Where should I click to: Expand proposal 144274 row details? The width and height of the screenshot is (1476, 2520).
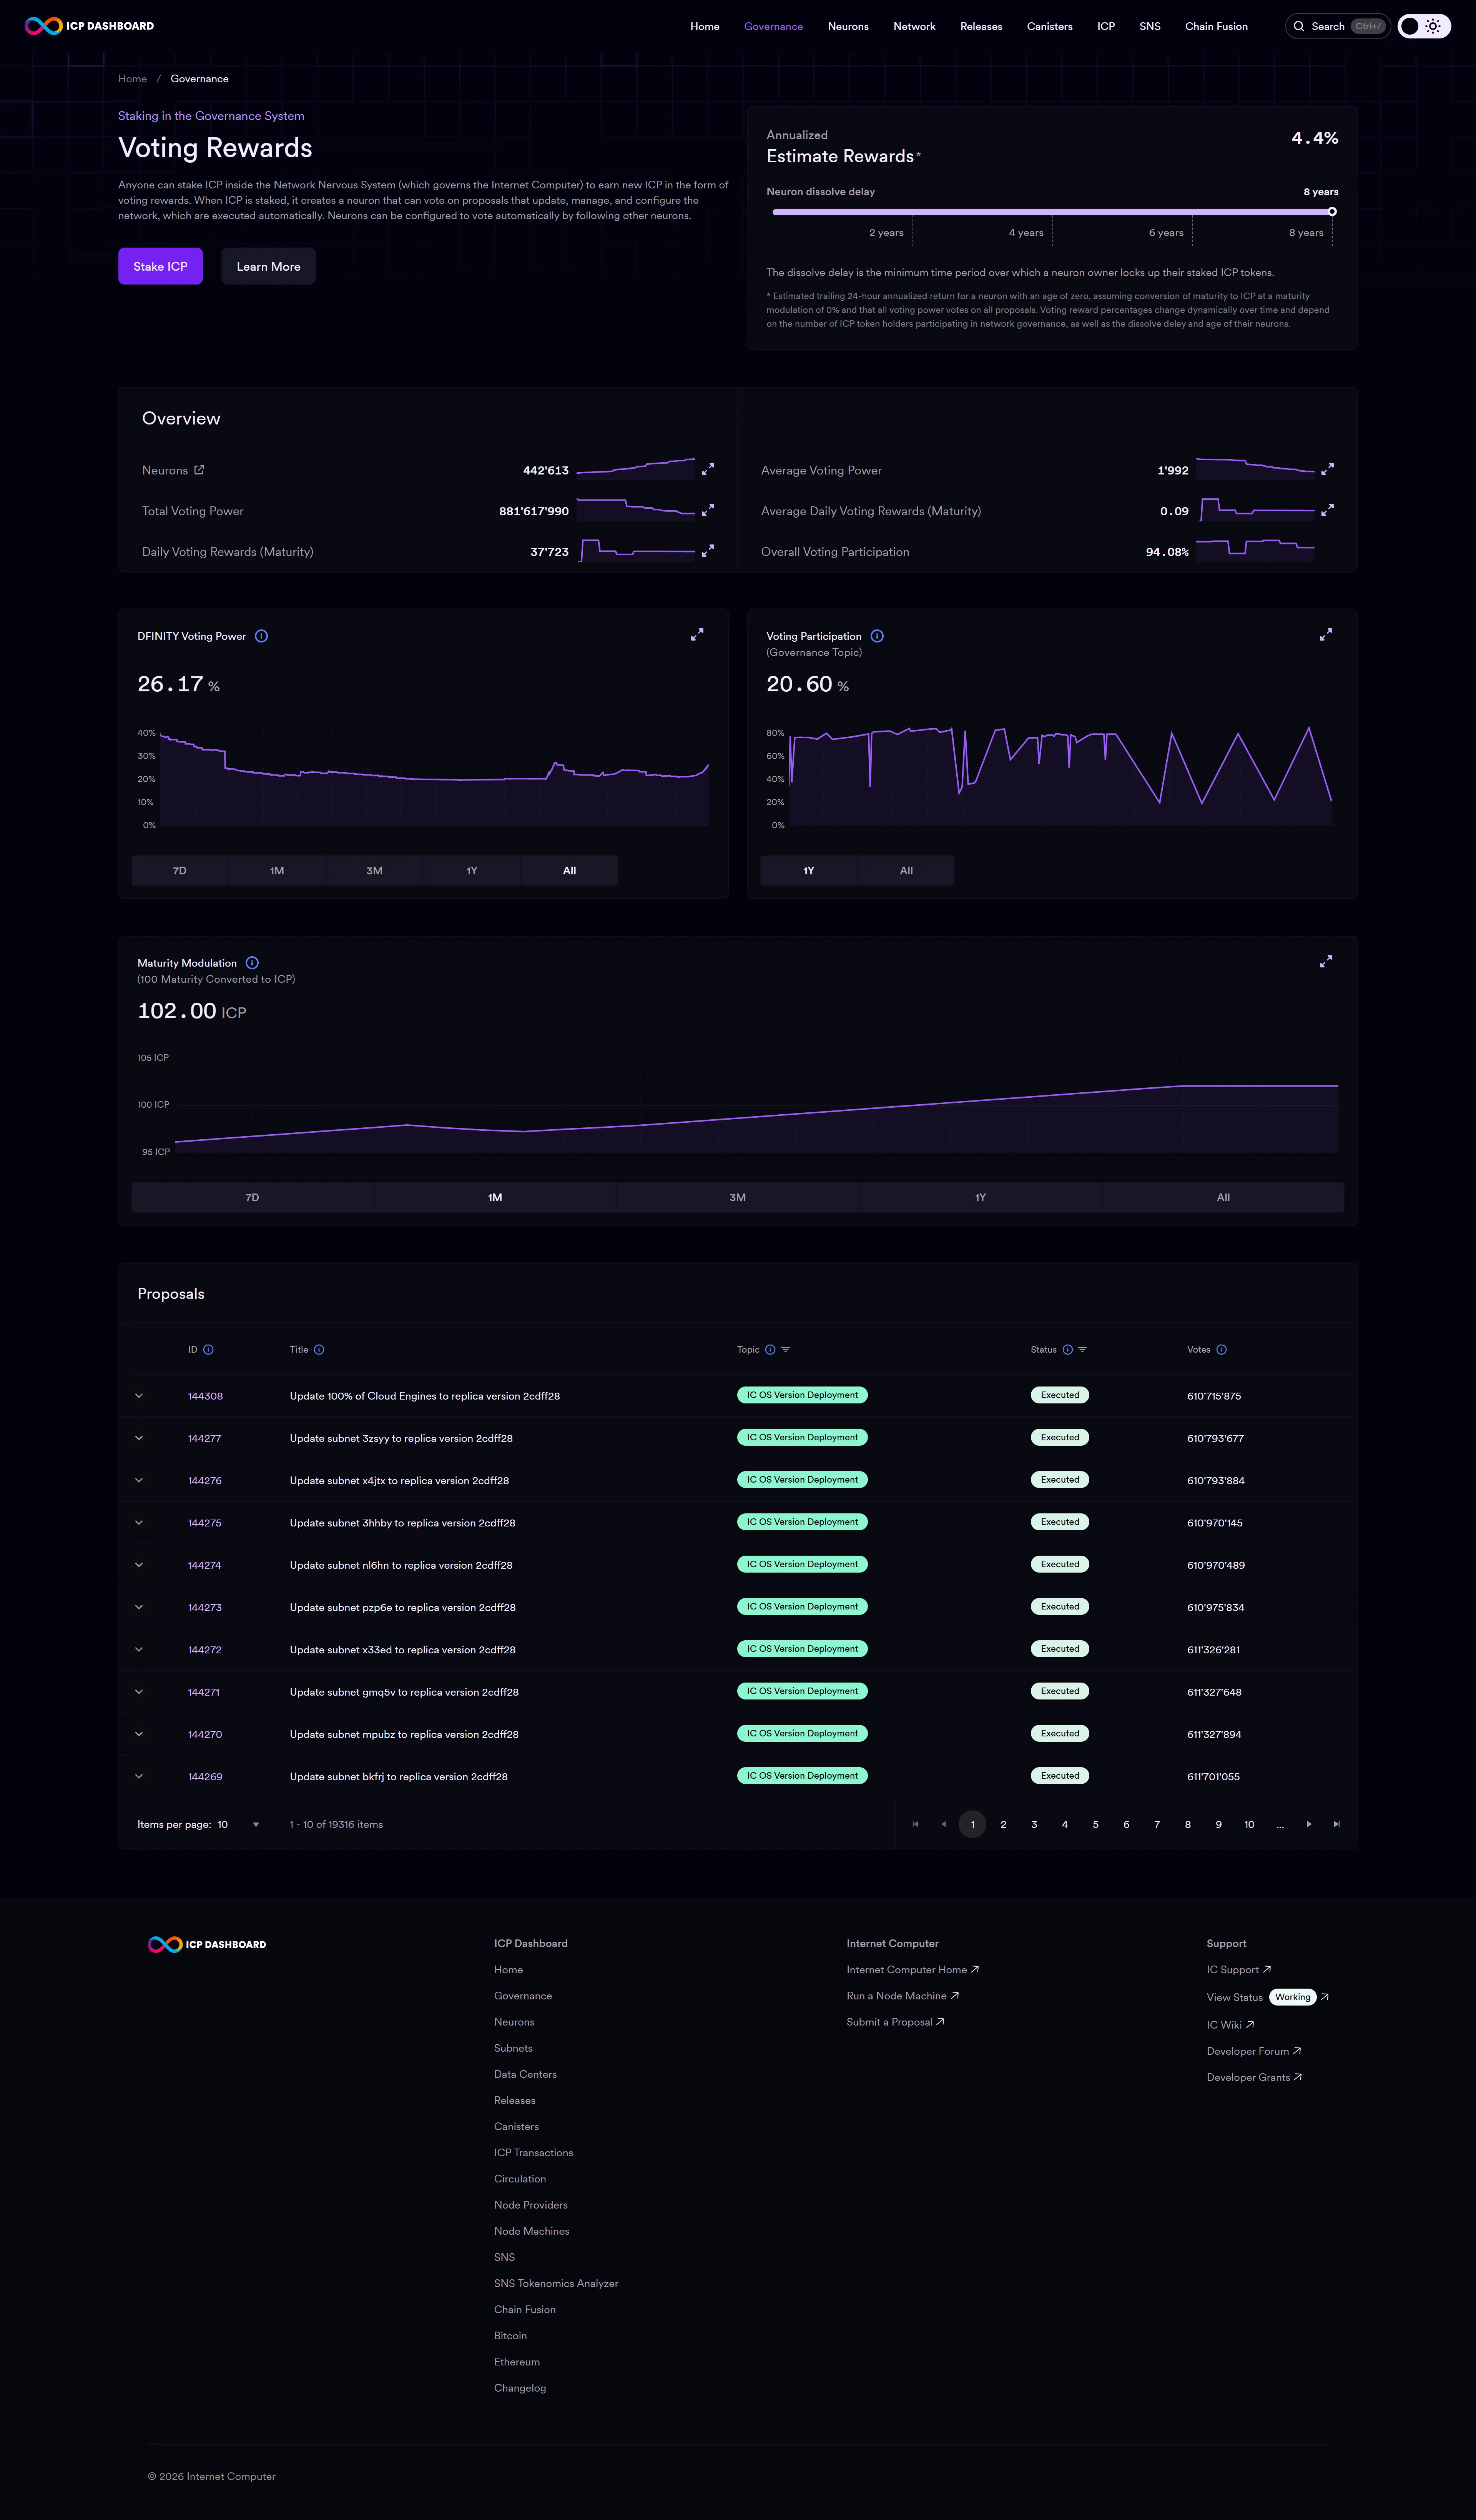pos(139,1565)
